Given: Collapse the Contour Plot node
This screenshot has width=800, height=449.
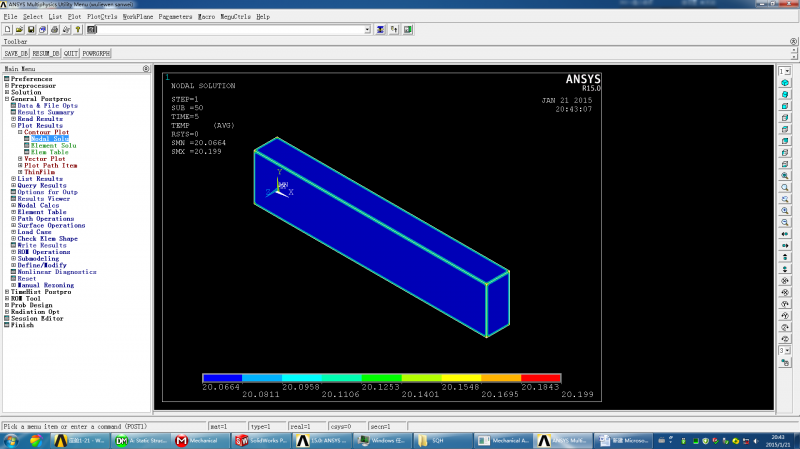Looking at the screenshot, I should coord(20,132).
